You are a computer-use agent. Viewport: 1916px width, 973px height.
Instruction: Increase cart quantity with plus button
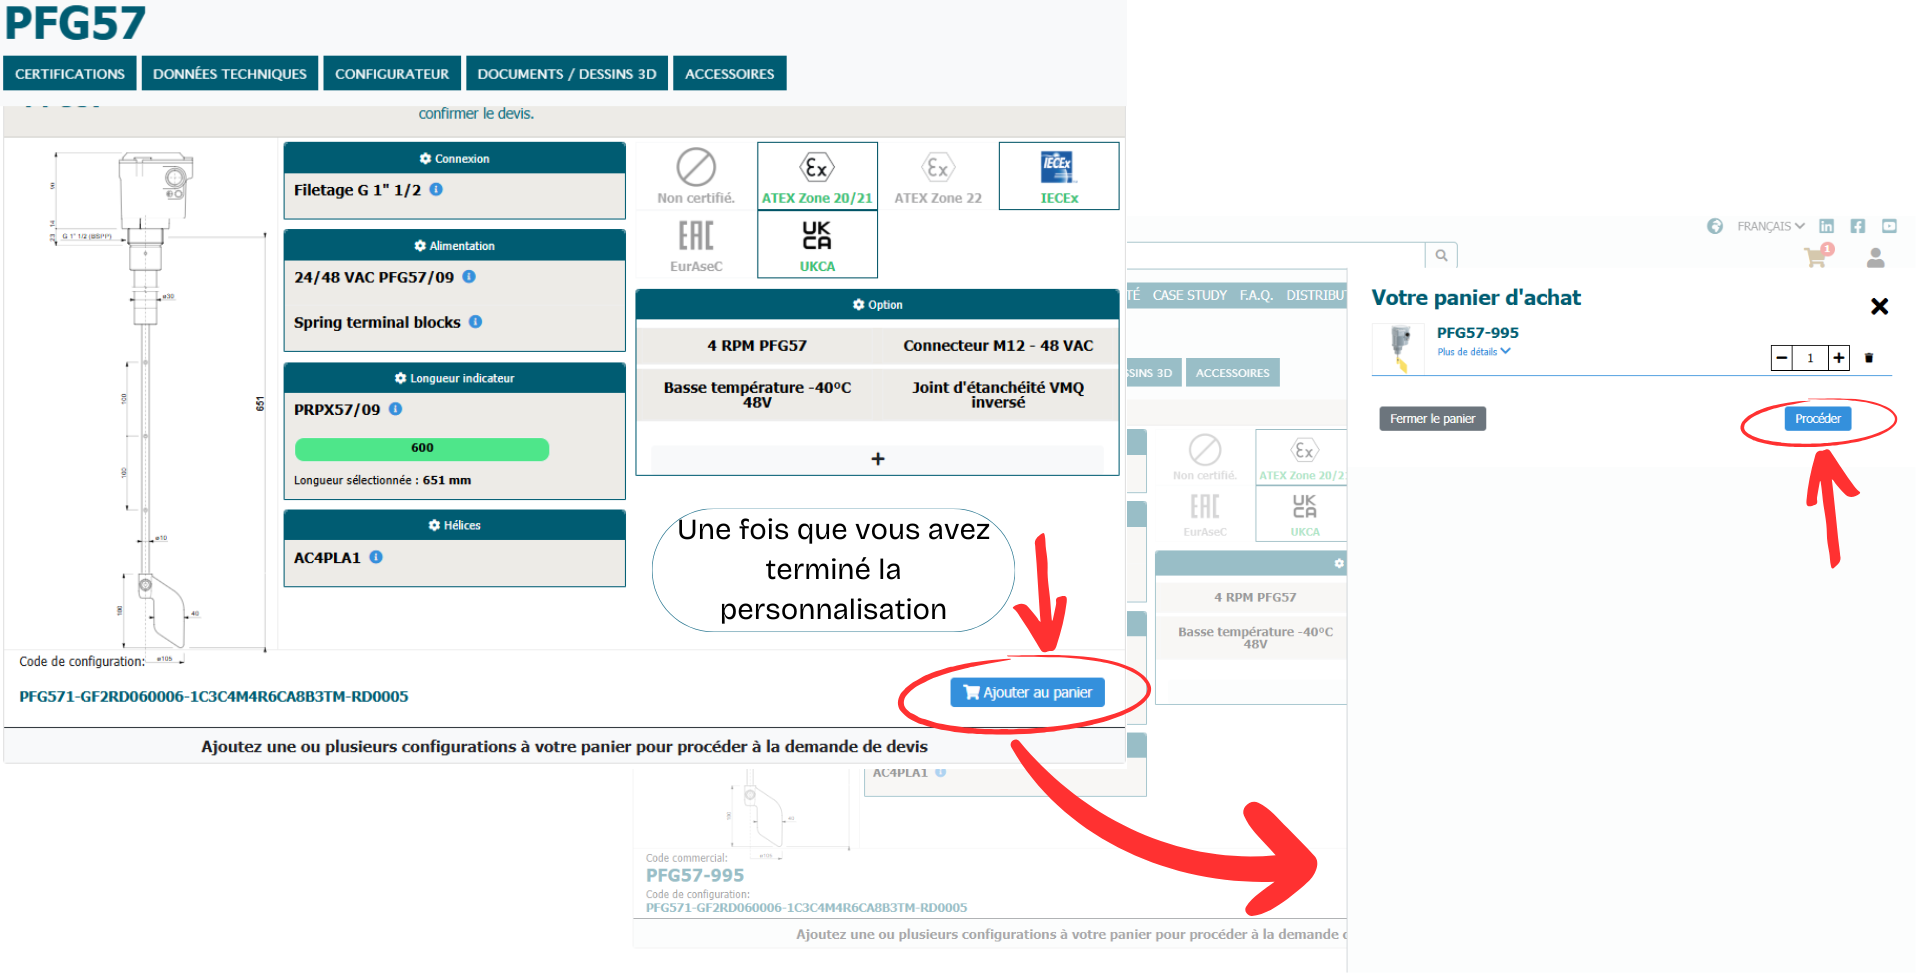click(1839, 358)
